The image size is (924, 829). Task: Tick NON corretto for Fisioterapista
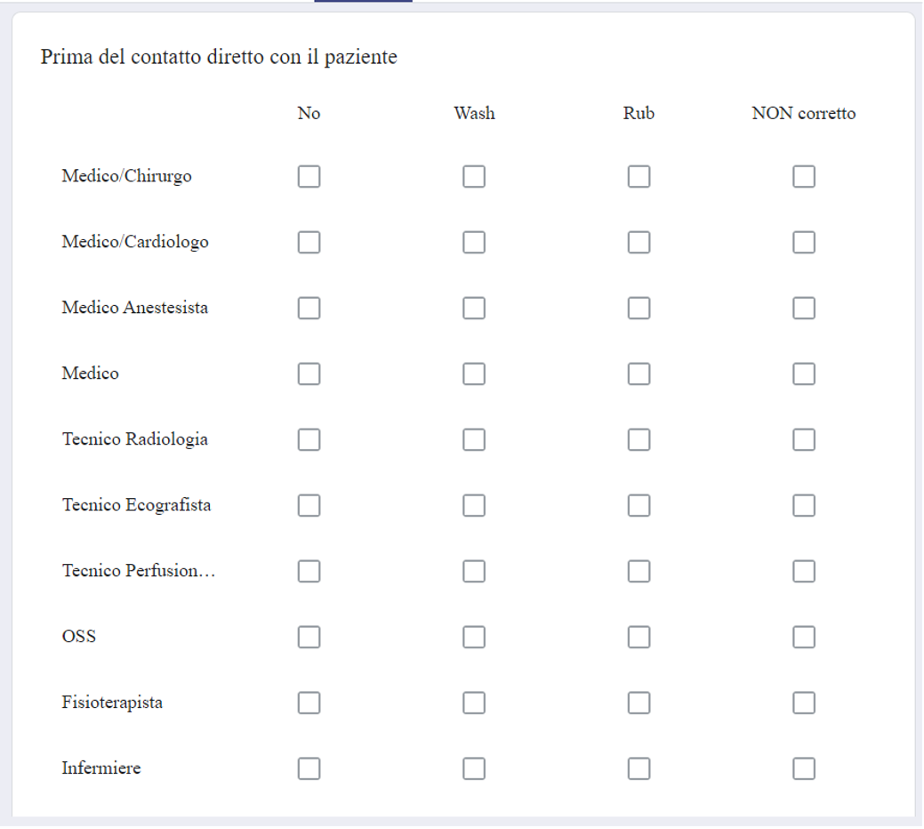coord(804,703)
